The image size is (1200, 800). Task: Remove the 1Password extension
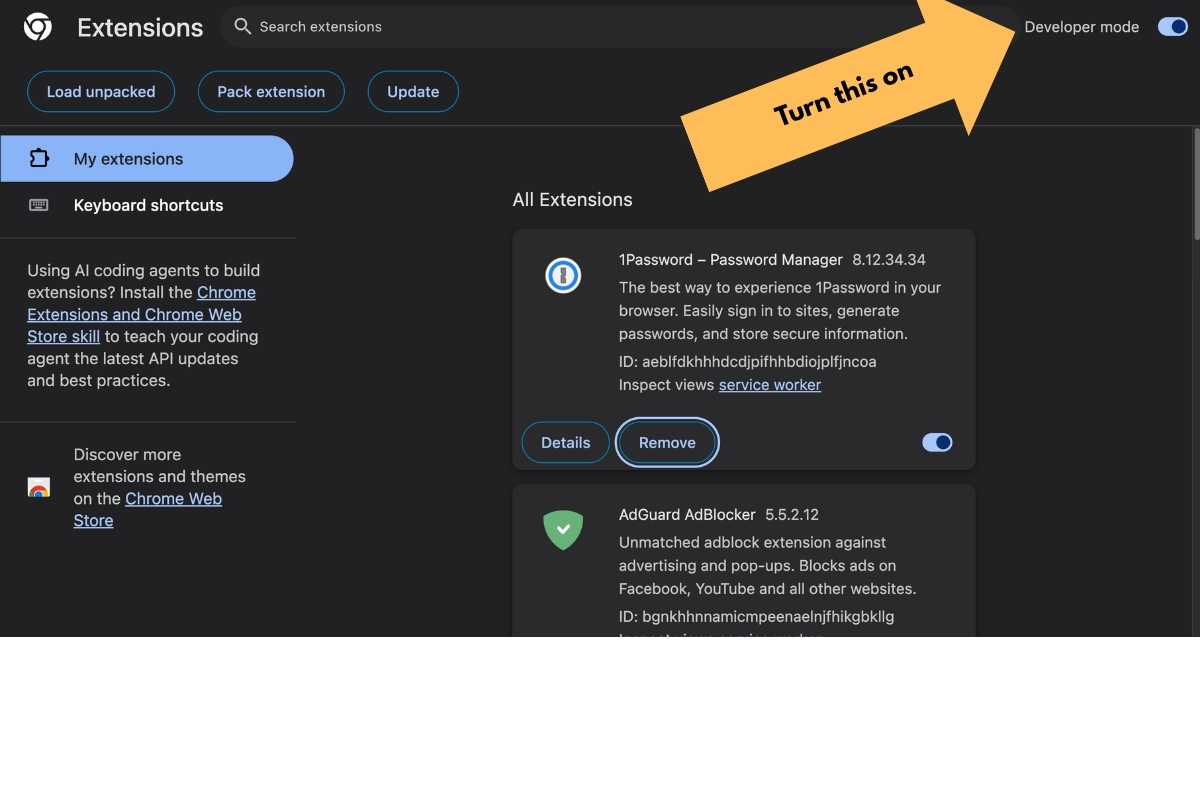(x=667, y=442)
